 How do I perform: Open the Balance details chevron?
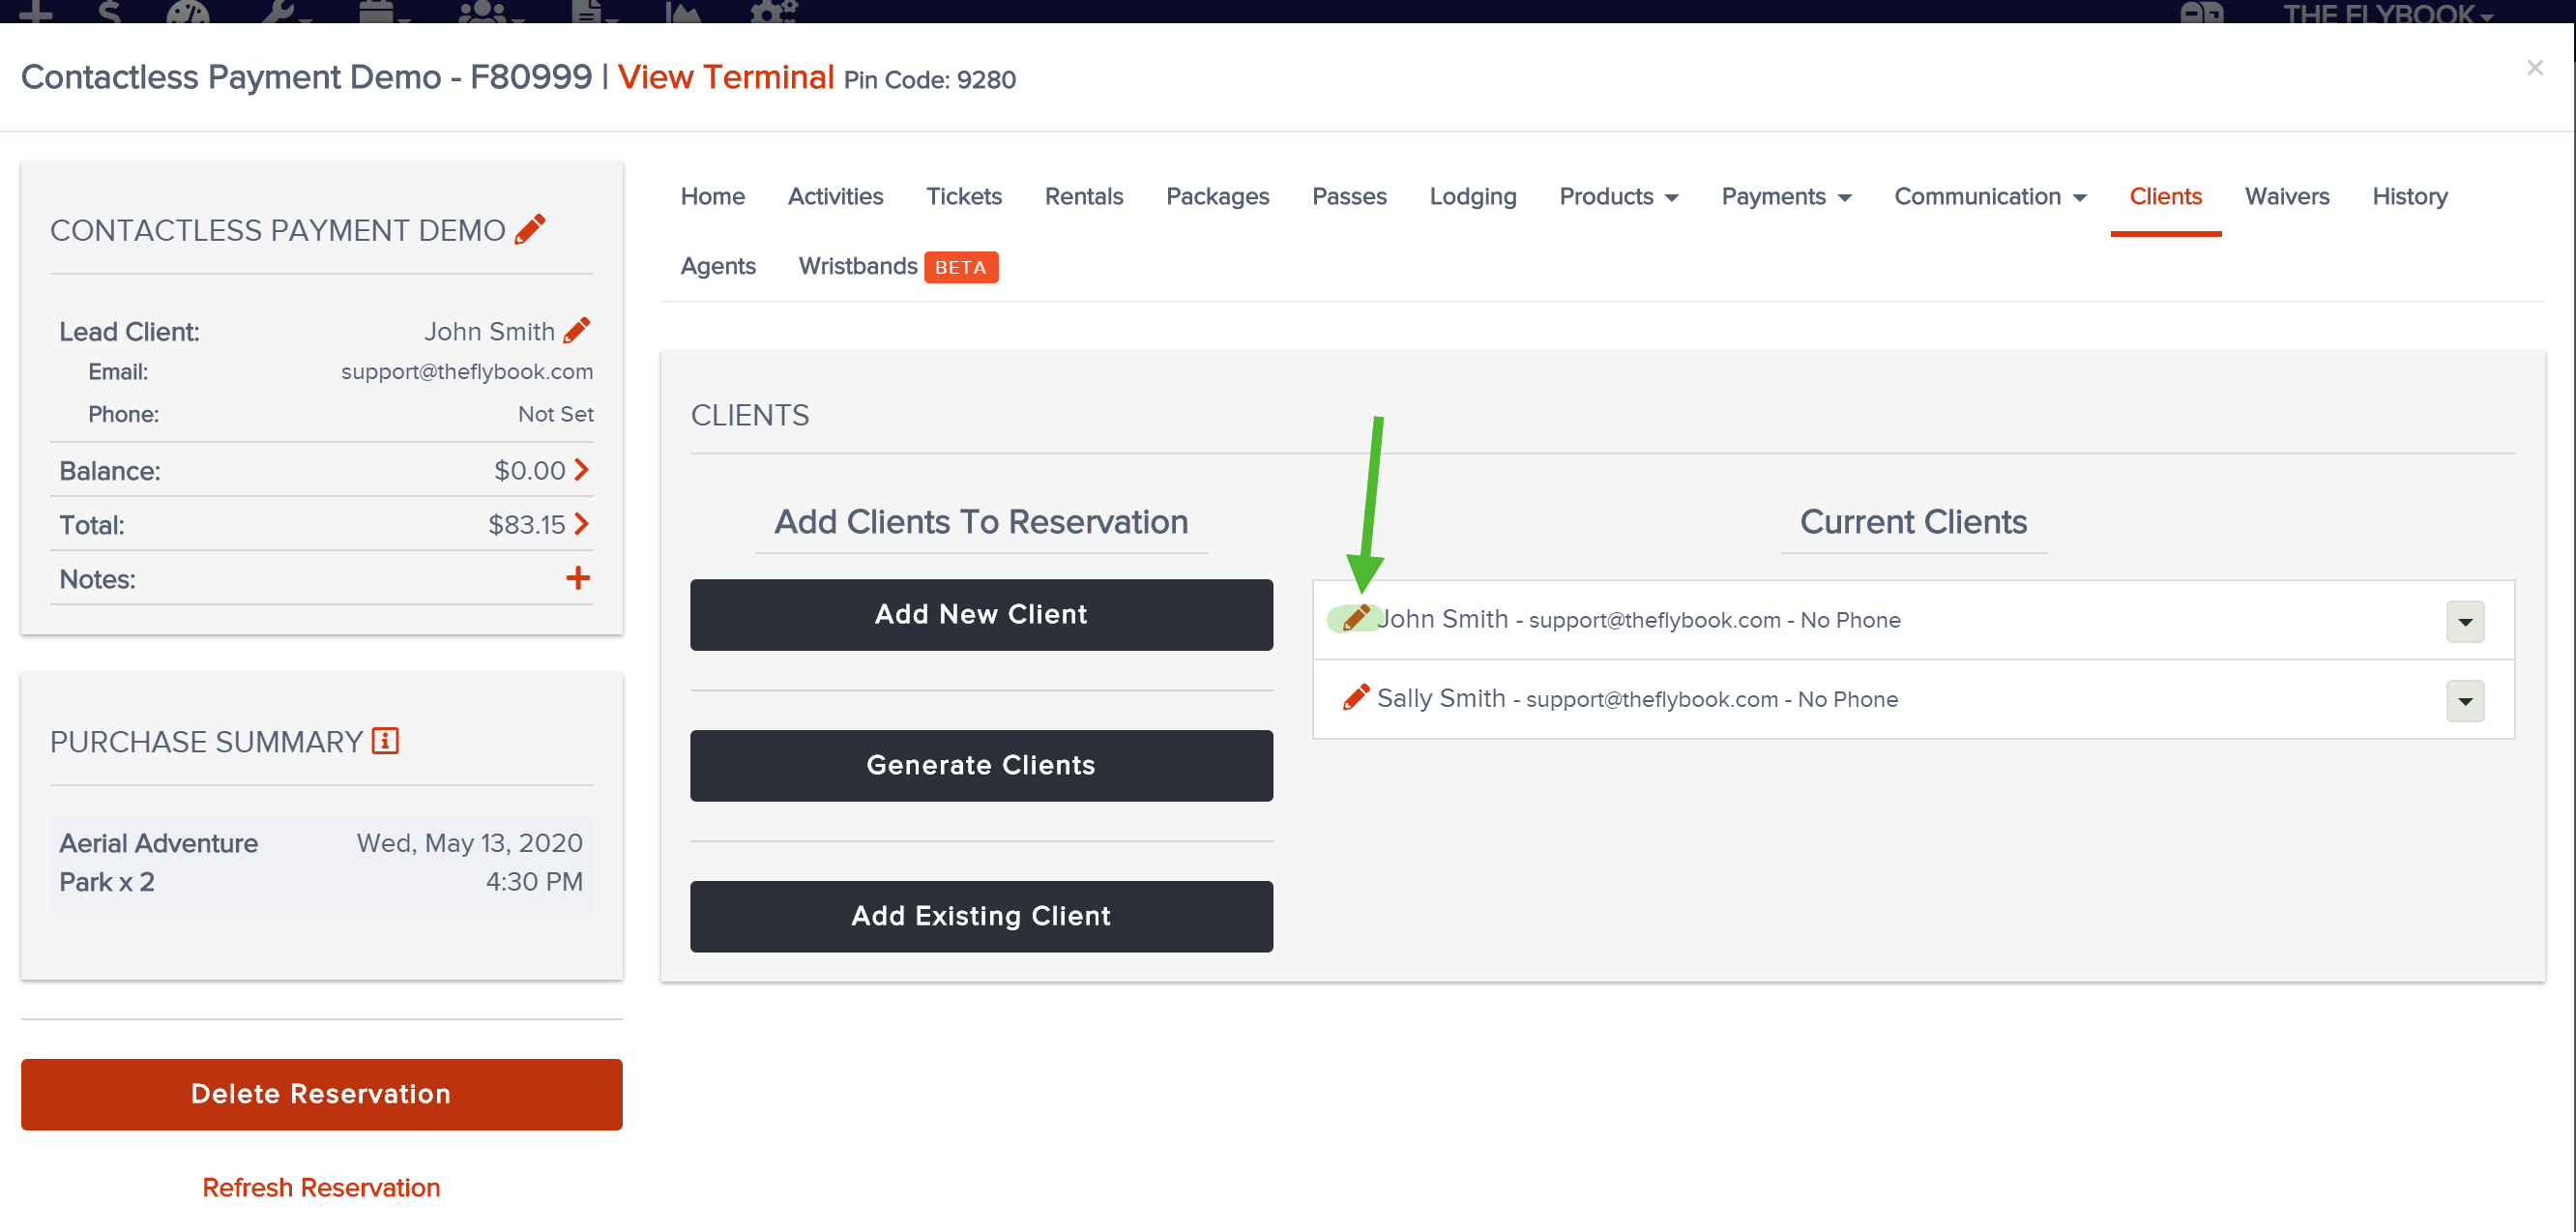(582, 469)
